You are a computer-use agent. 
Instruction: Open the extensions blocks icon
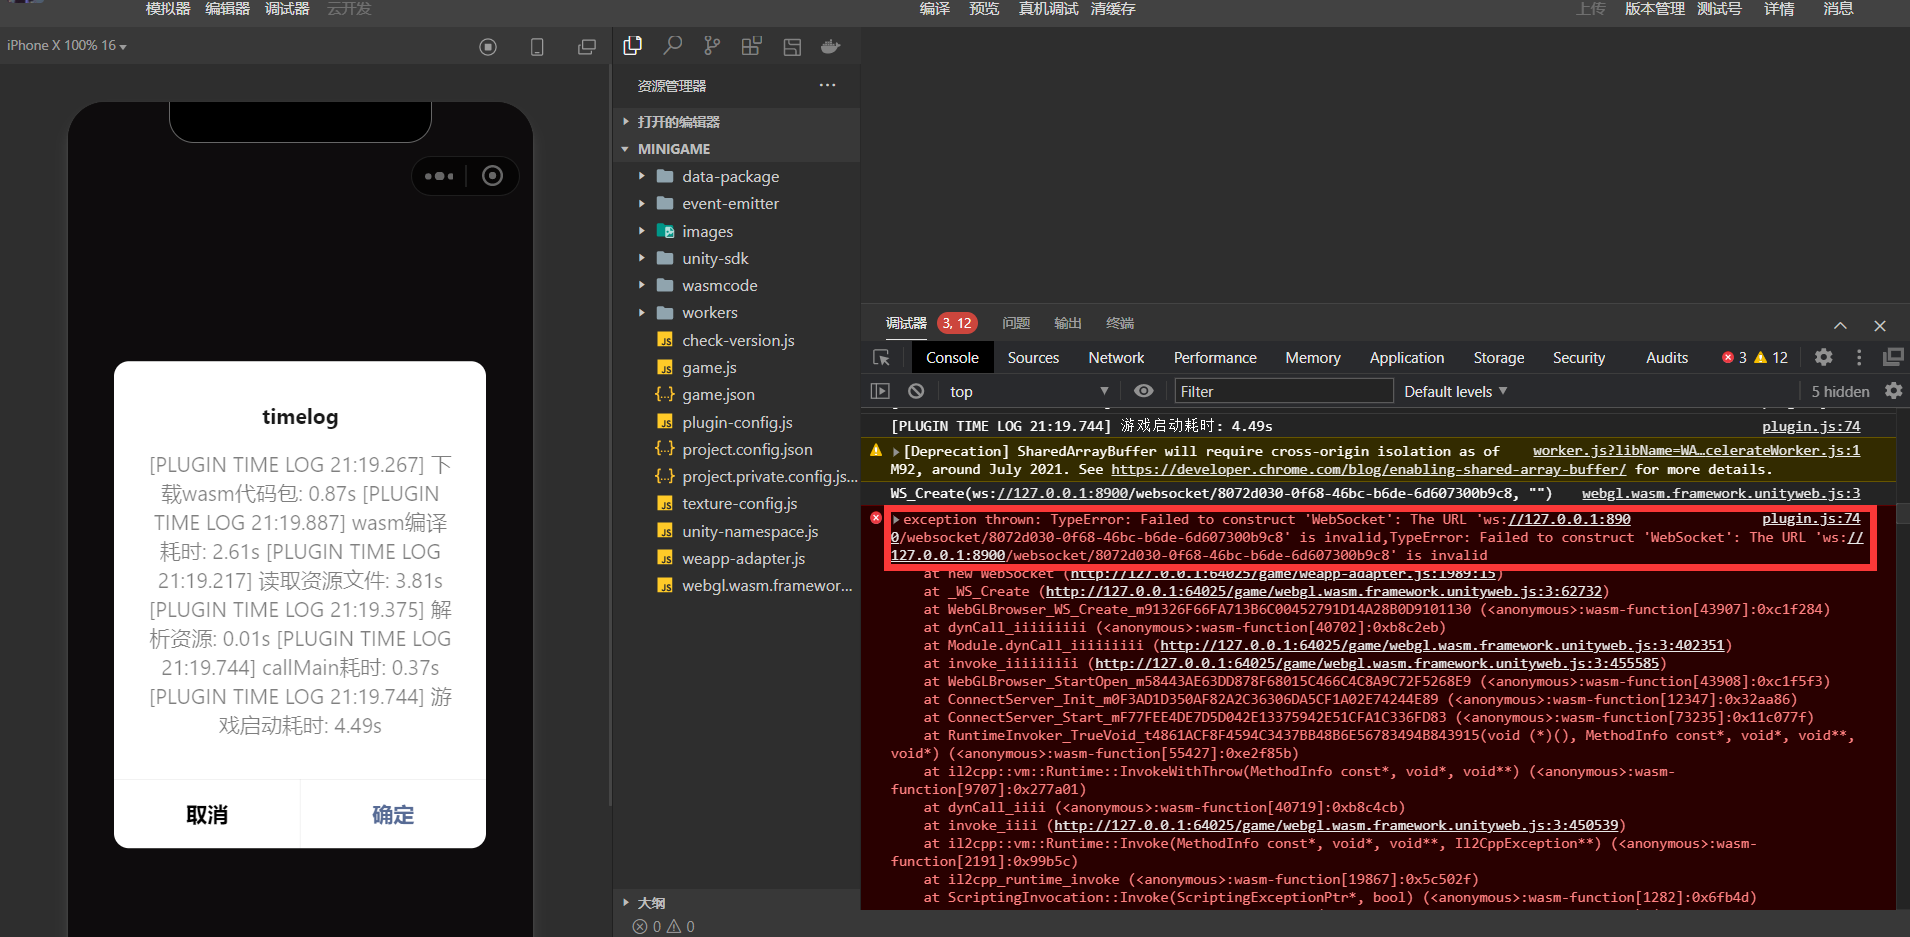pyautogui.click(x=751, y=46)
